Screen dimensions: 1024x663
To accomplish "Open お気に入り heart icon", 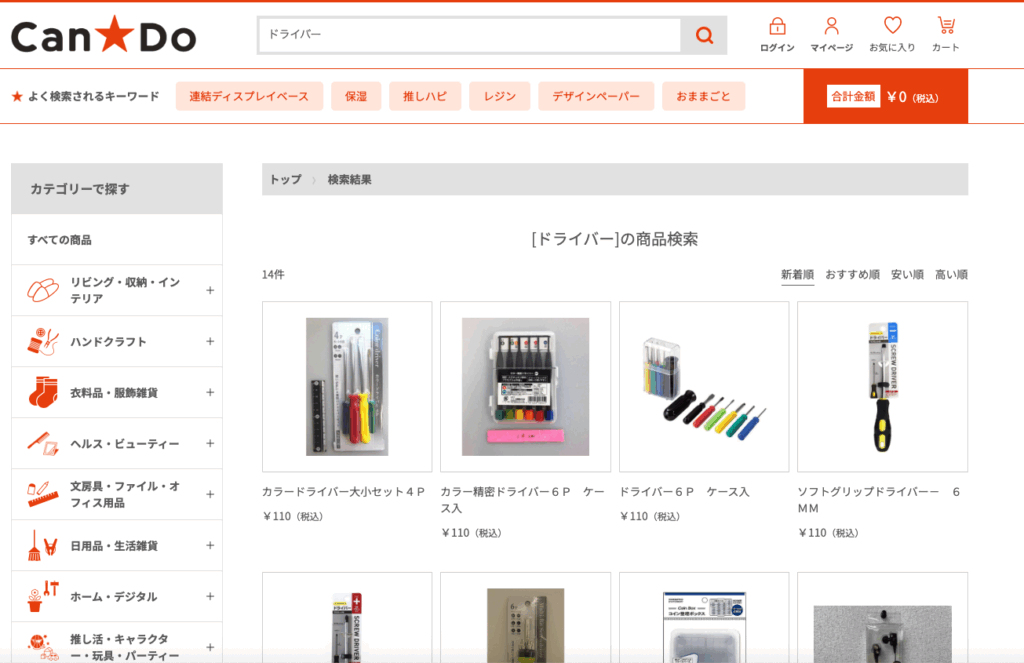I will pyautogui.click(x=892, y=25).
